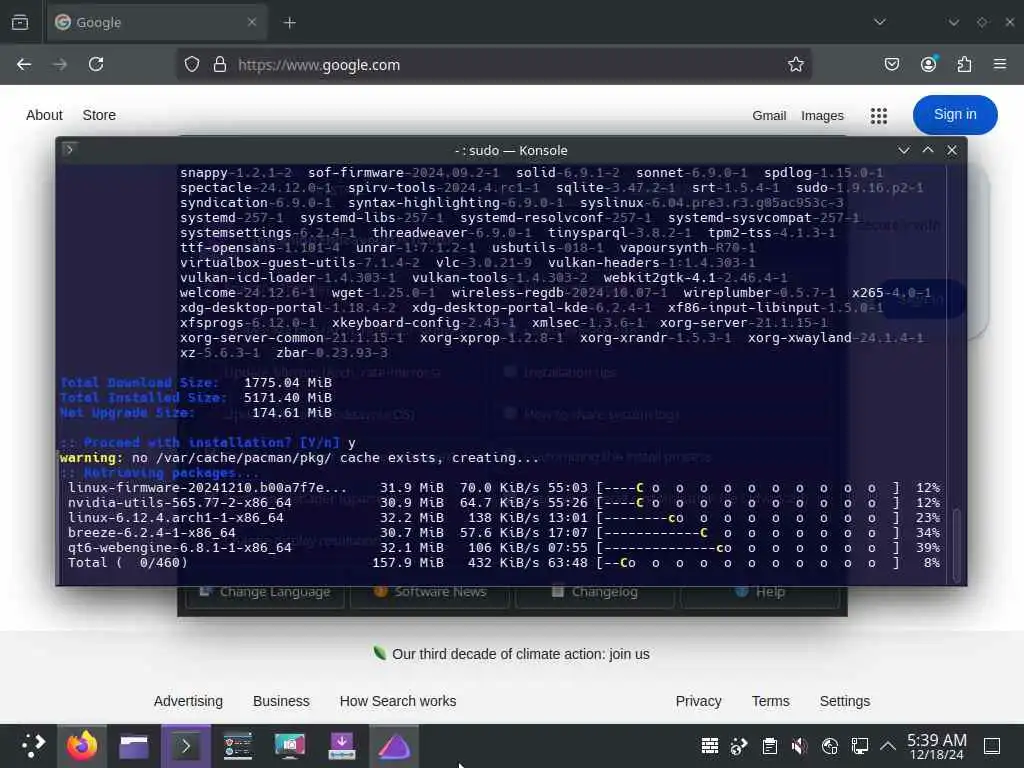
Task: Go forward using the browser forward arrow
Action: [60, 64]
